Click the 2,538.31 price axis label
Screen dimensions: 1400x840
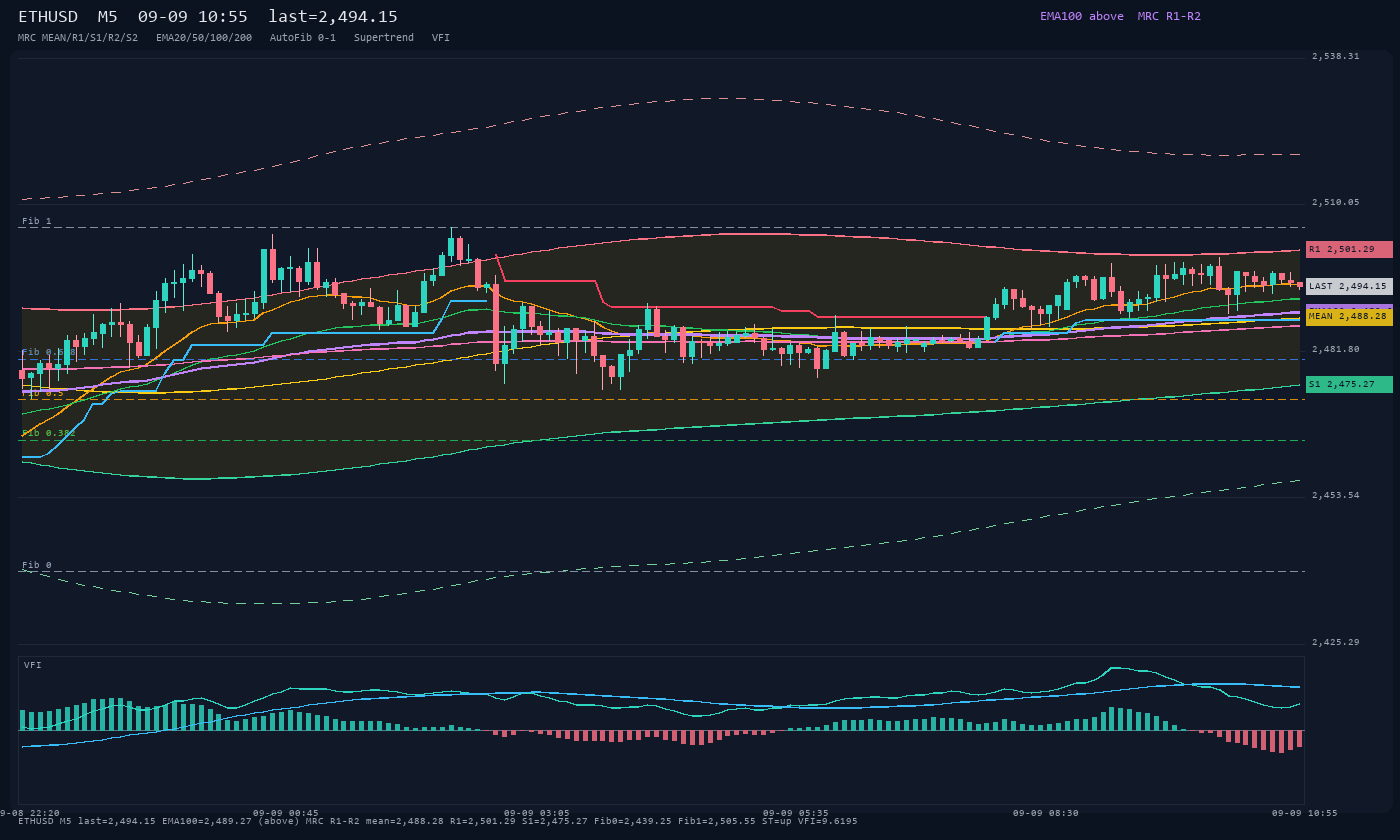pos(1336,56)
